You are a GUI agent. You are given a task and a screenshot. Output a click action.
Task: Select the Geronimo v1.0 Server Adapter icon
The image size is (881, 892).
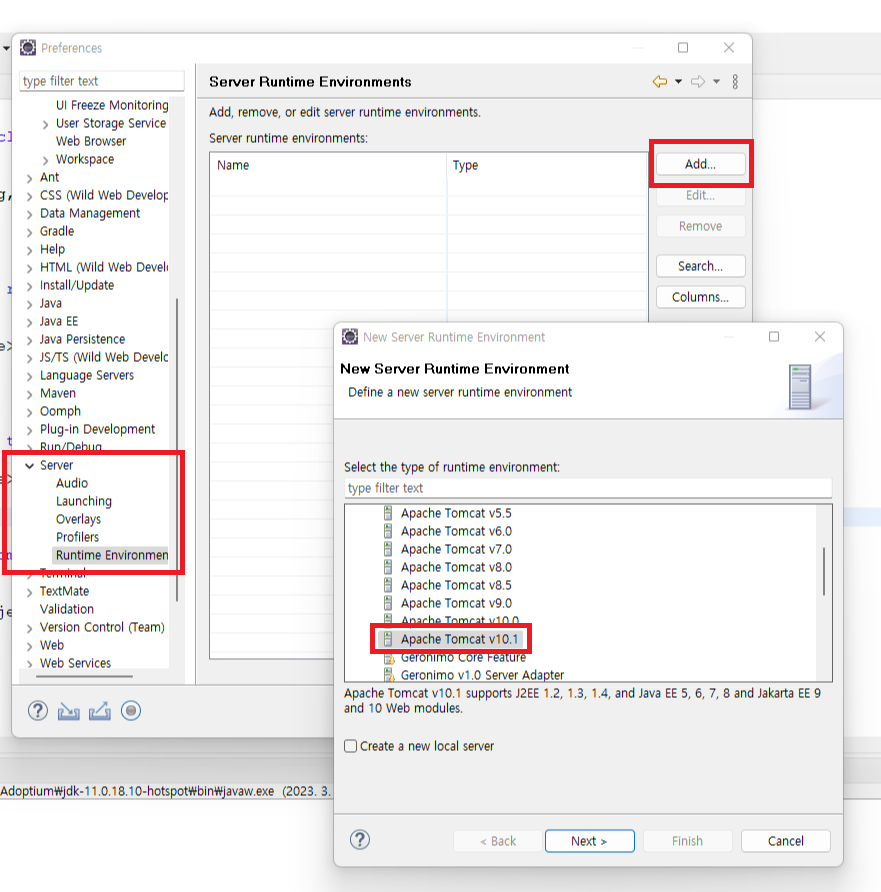tap(389, 675)
